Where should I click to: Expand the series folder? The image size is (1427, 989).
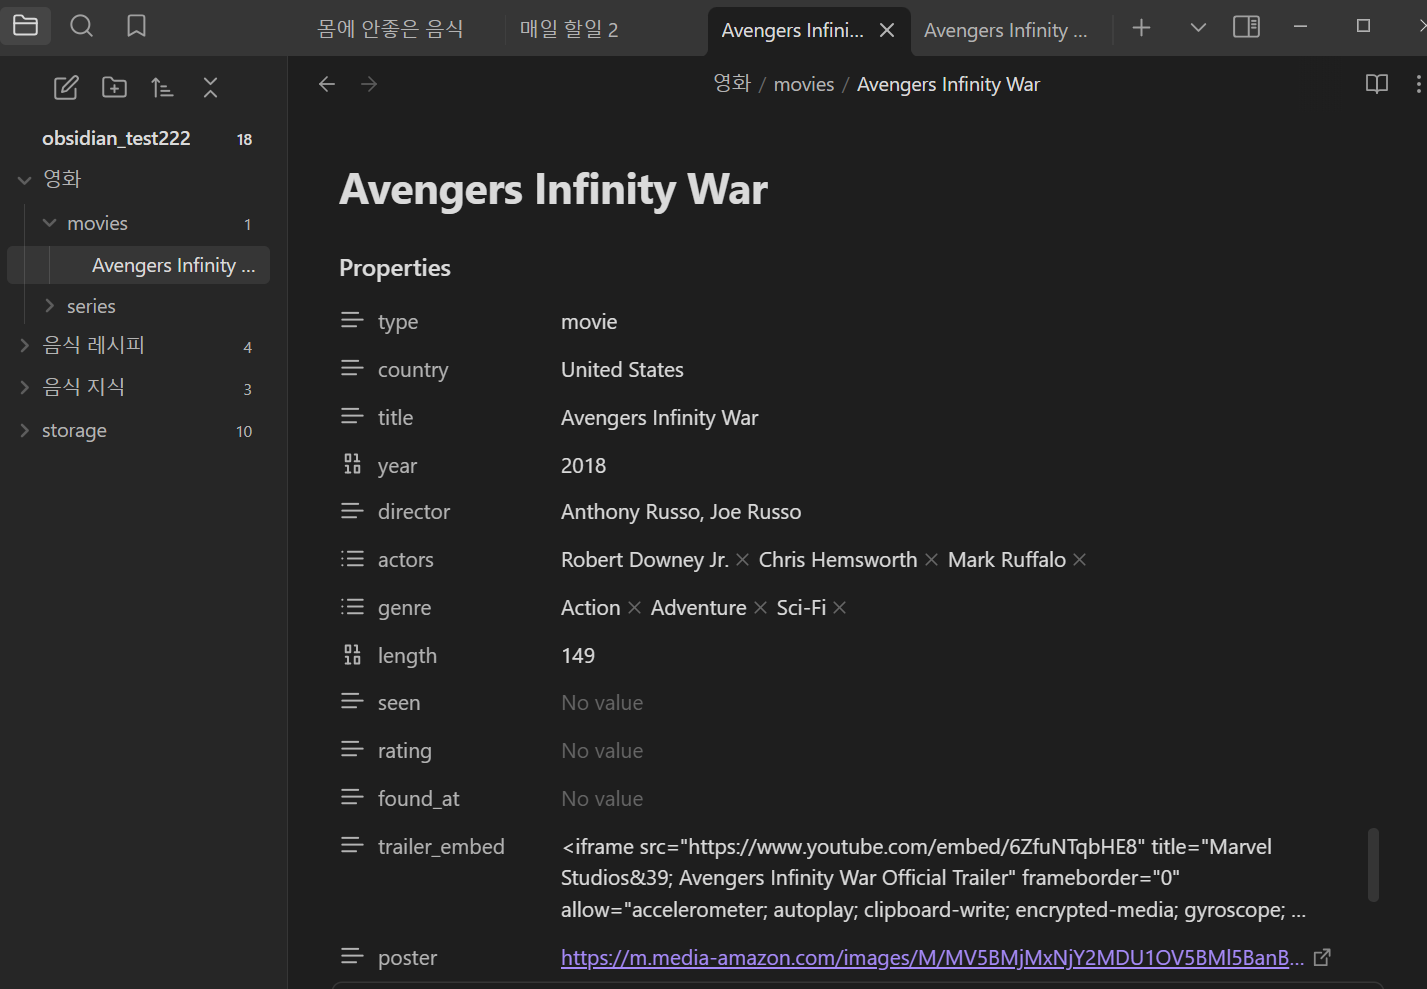tap(49, 306)
